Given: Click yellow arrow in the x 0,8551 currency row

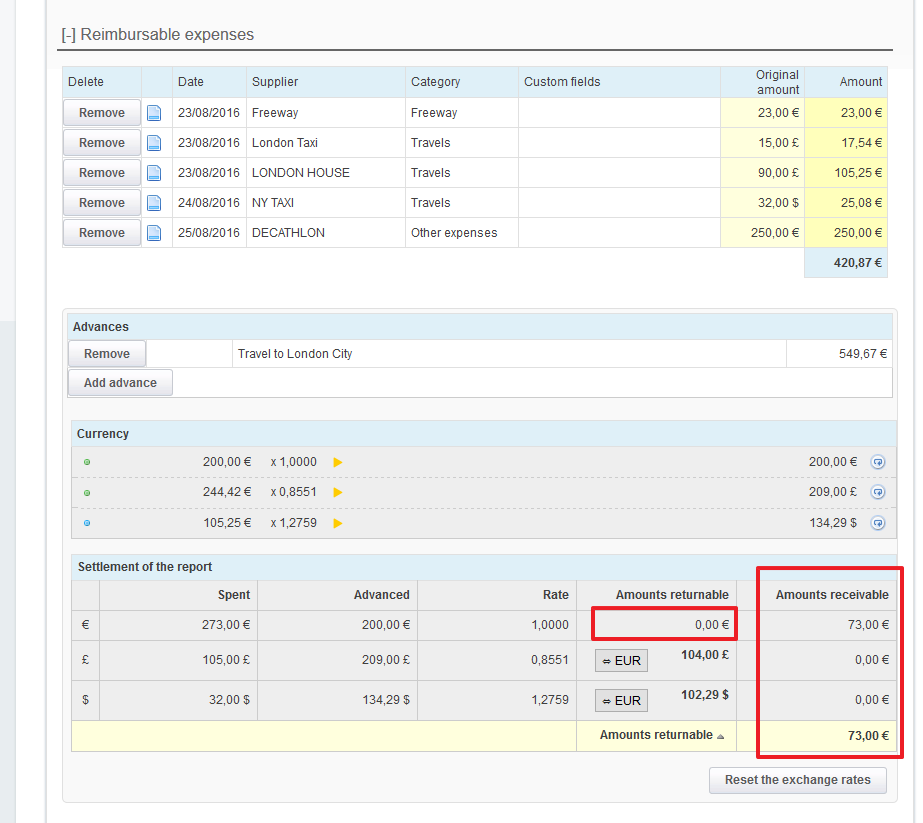Looking at the screenshot, I should pos(338,492).
